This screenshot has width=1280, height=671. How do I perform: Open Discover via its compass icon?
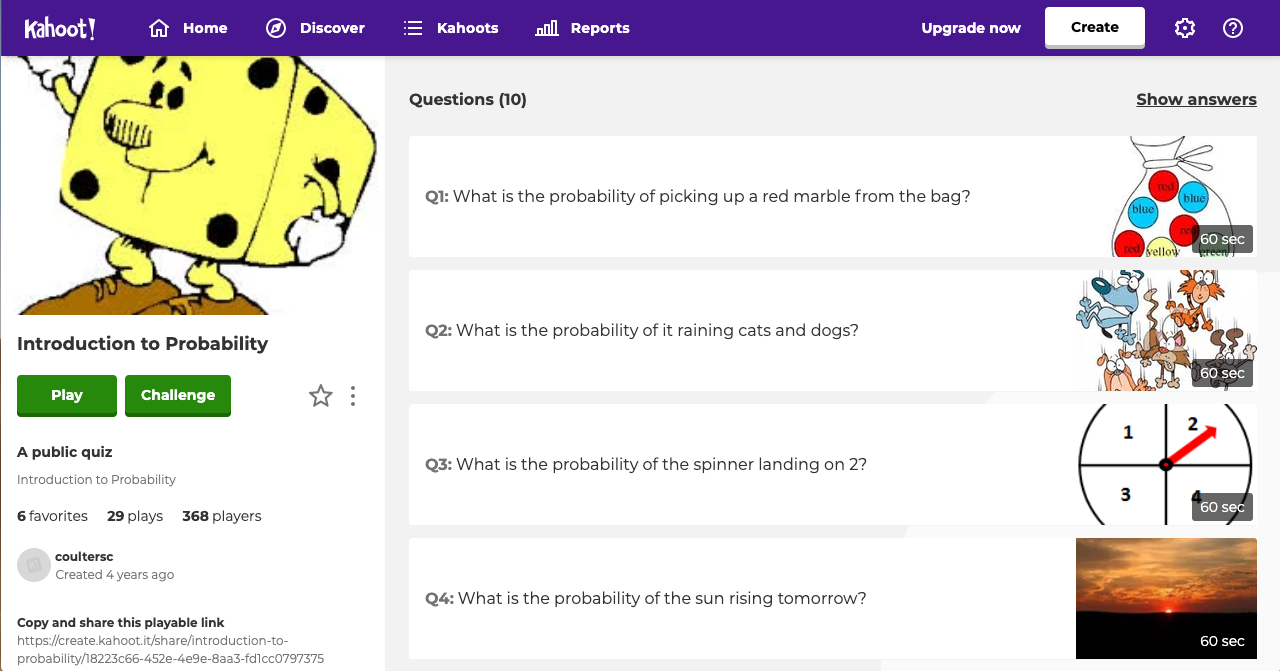pos(275,28)
